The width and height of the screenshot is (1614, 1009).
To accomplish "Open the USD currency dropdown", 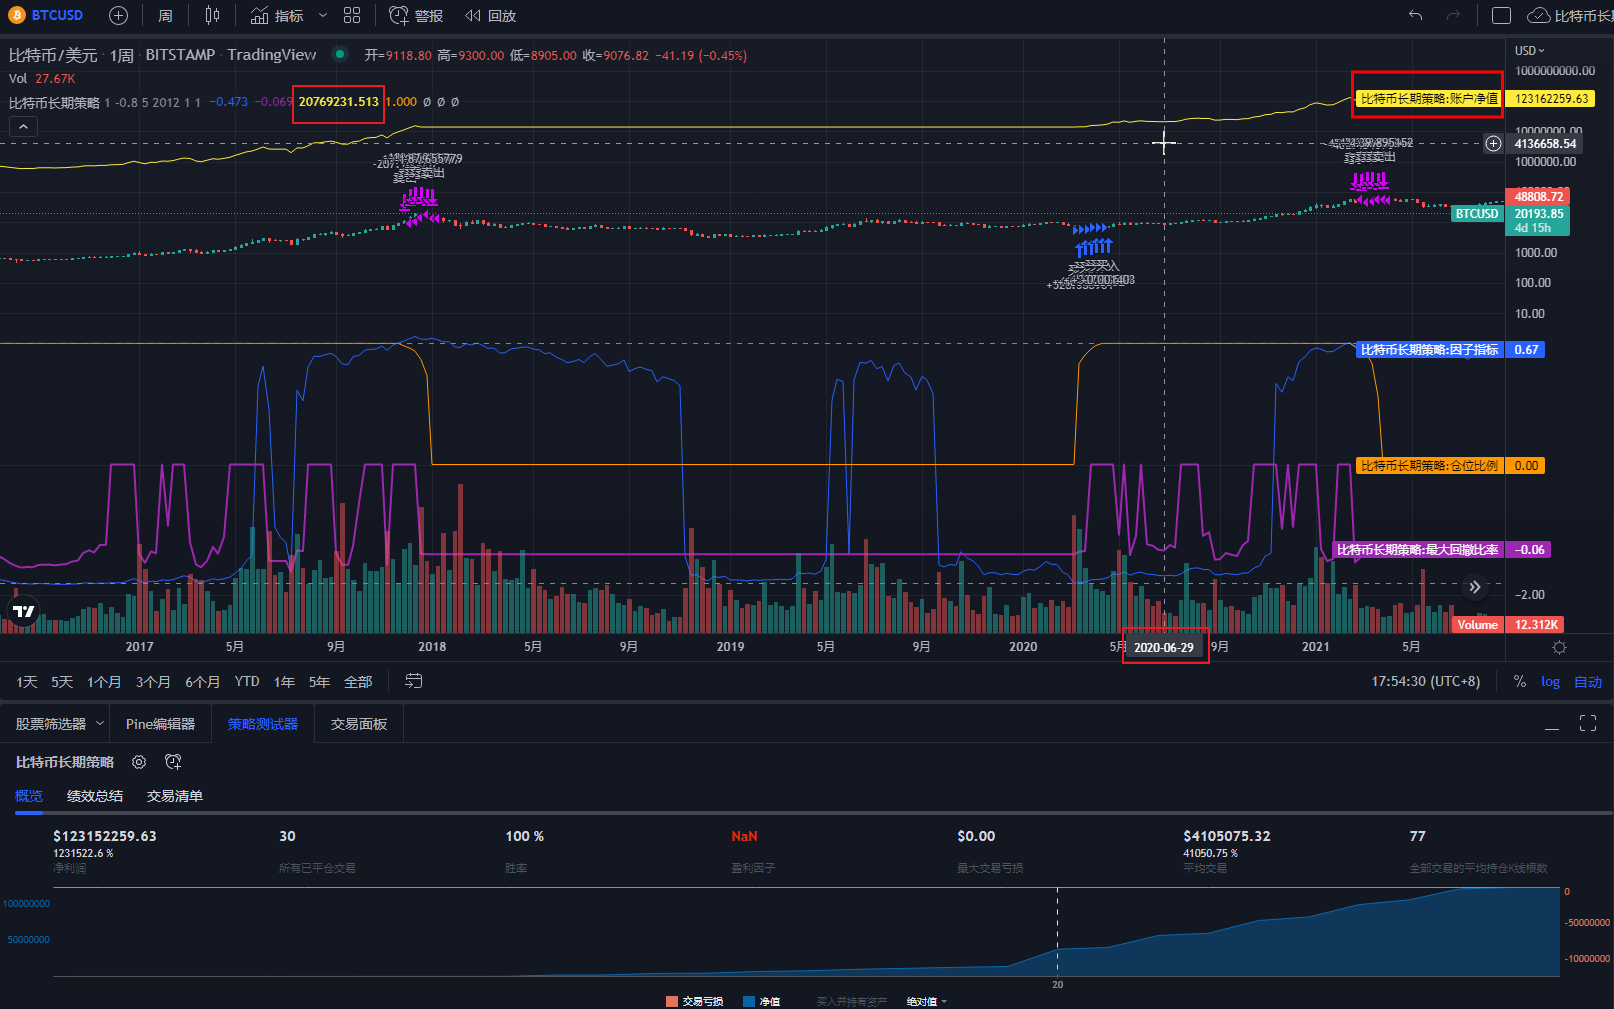I will click(1529, 51).
